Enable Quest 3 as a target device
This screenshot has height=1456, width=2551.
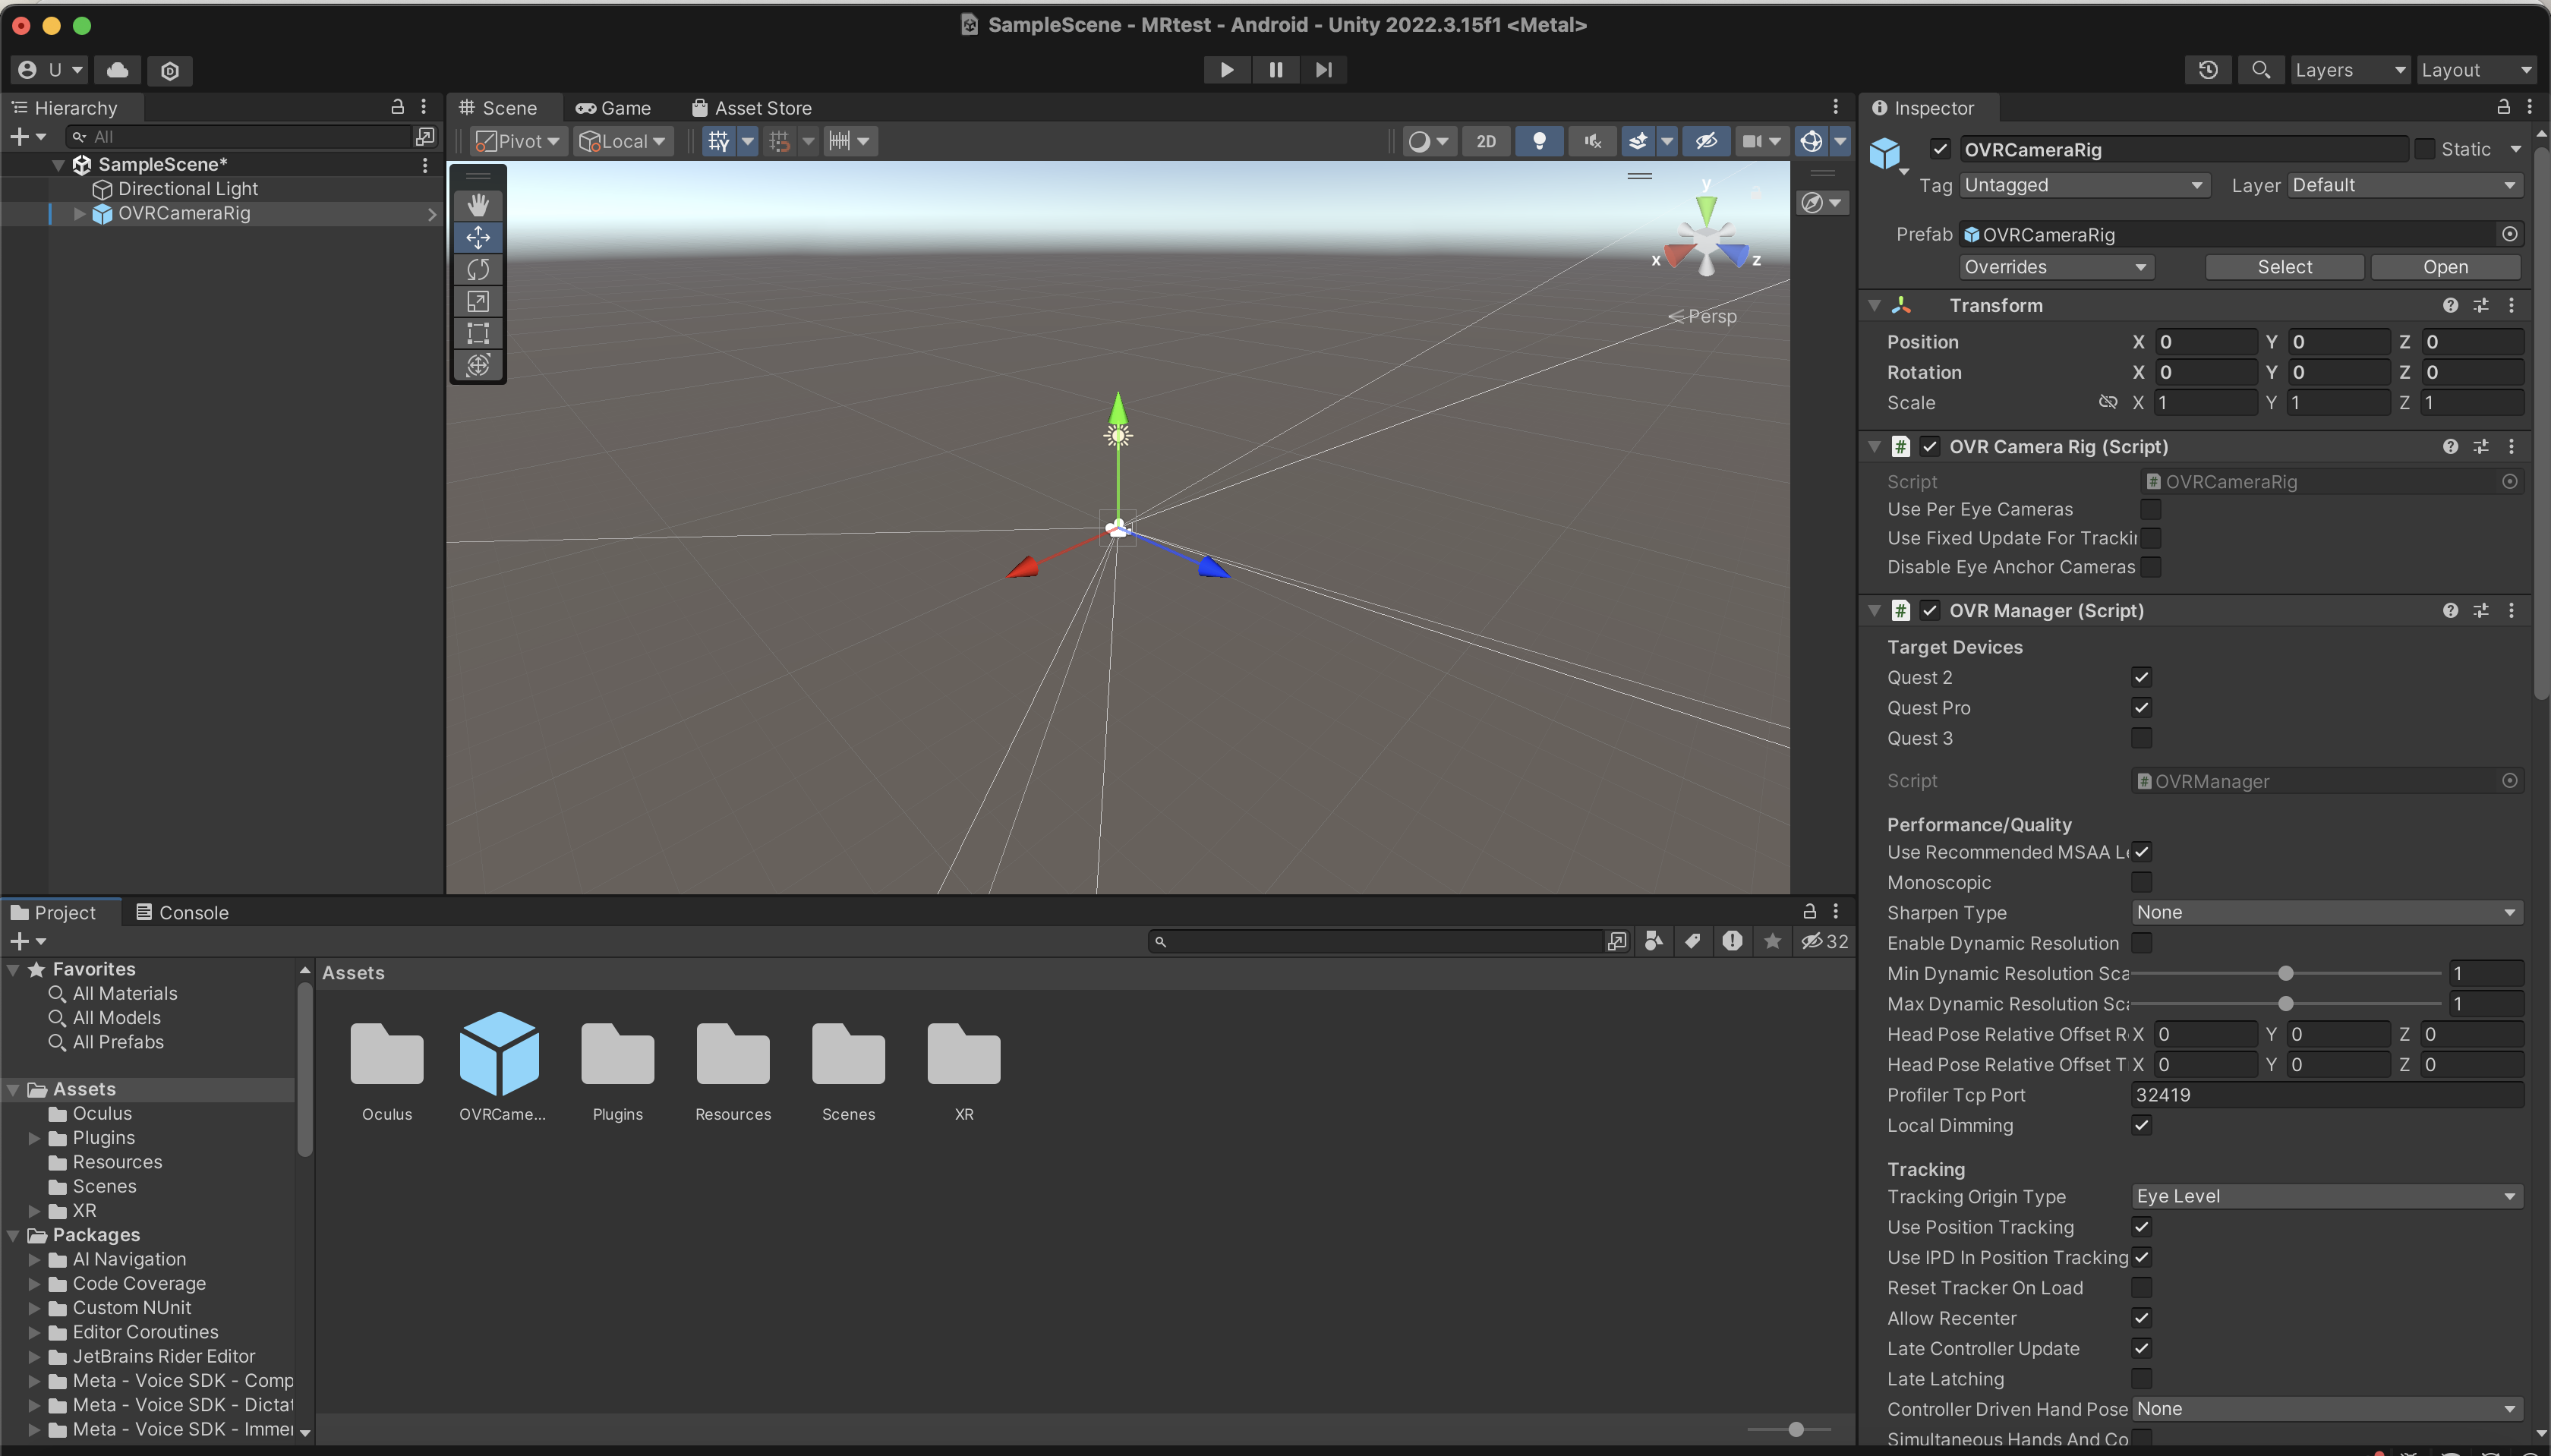tap(2142, 738)
